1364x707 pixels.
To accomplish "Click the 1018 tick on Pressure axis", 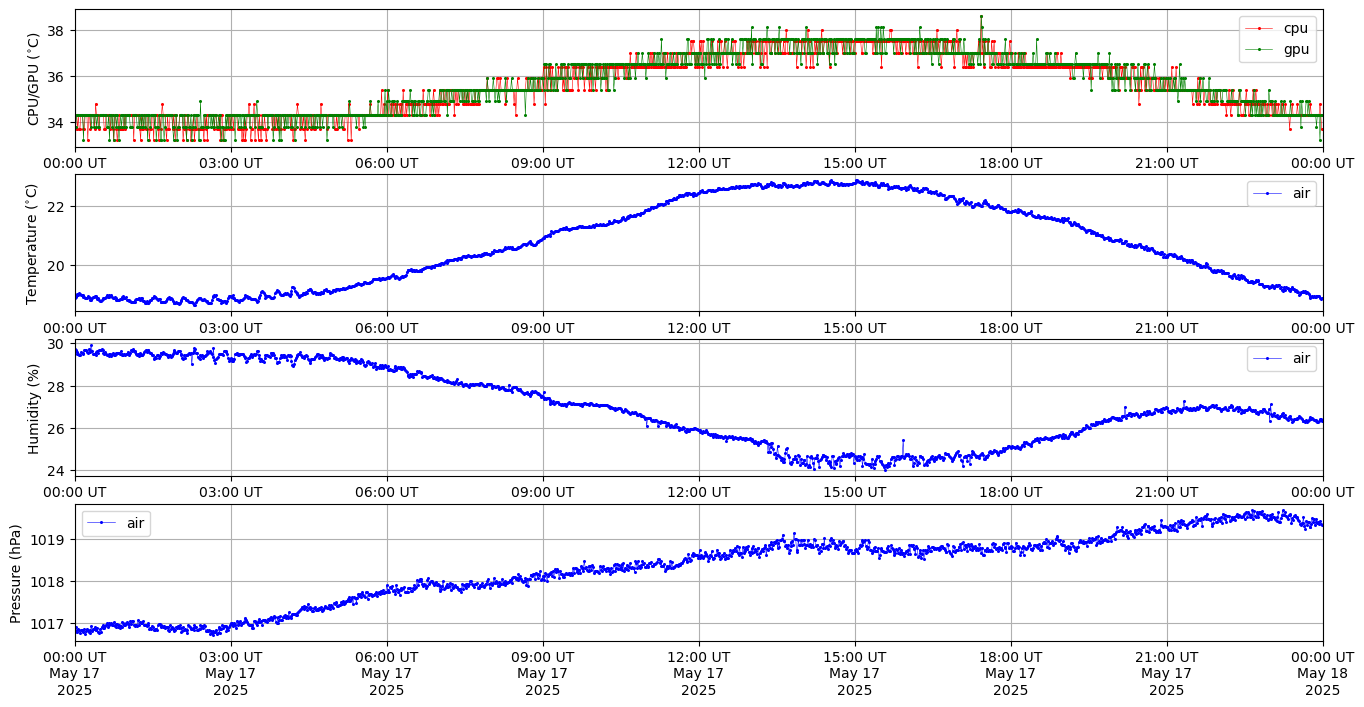I will point(46,582).
